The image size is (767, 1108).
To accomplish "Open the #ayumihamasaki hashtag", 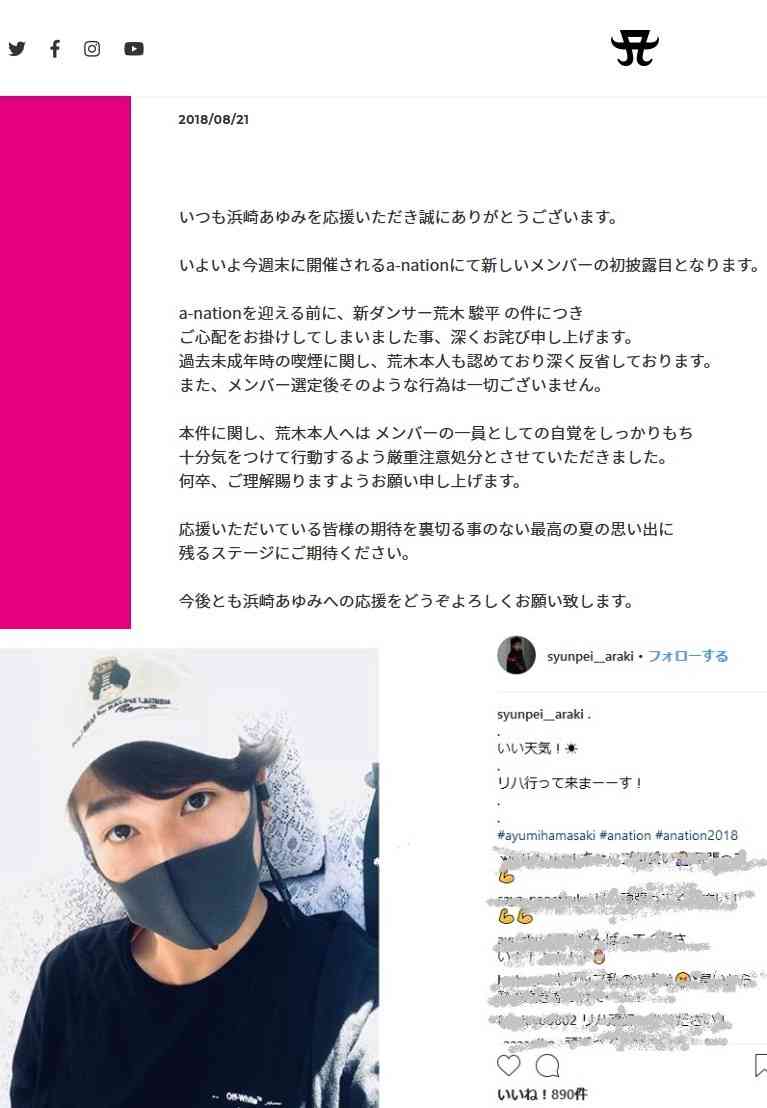I will (x=546, y=835).
